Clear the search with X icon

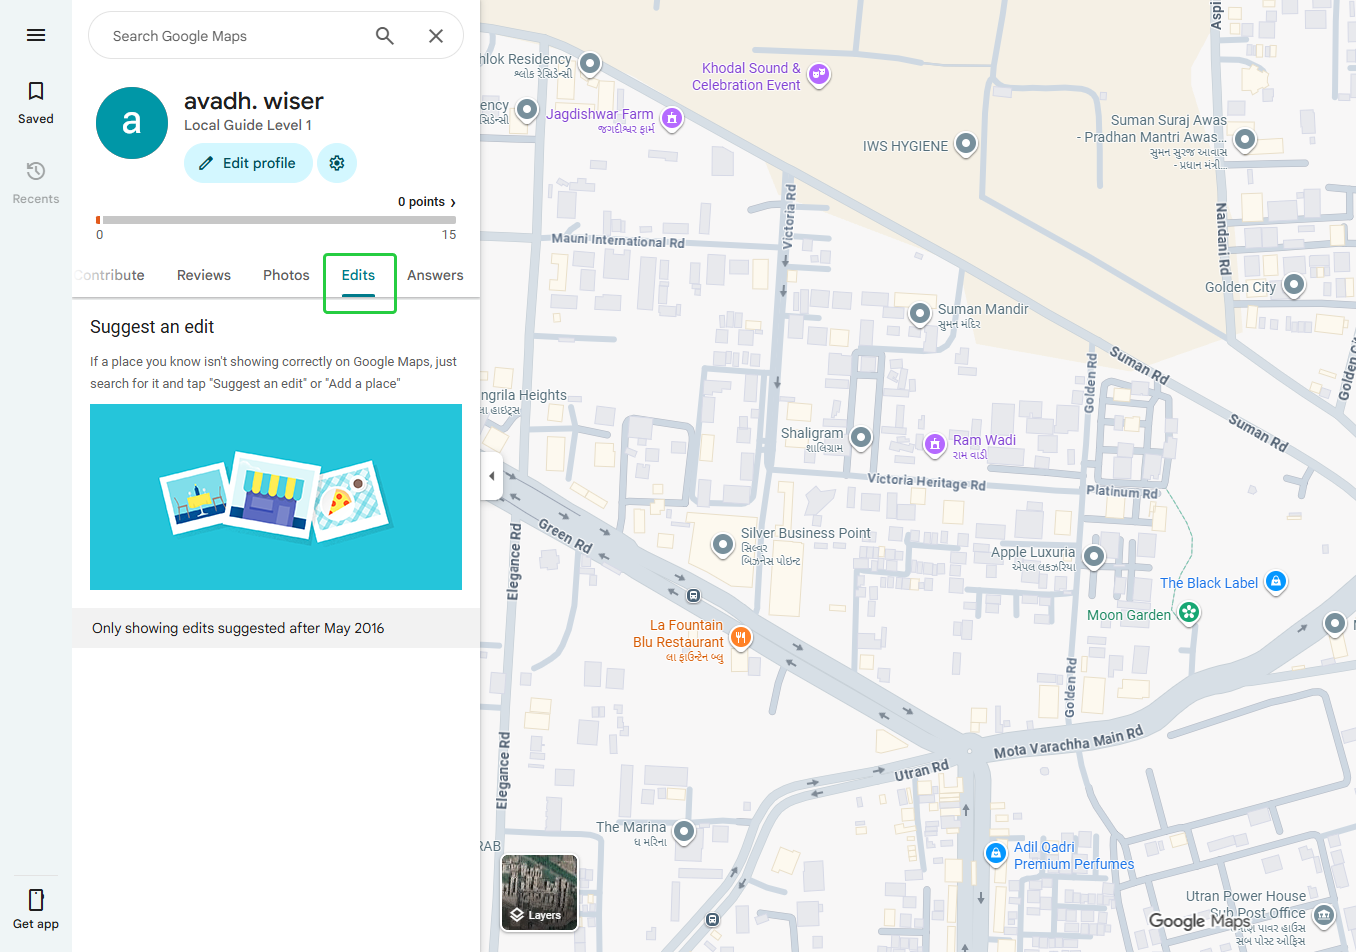coord(436,36)
